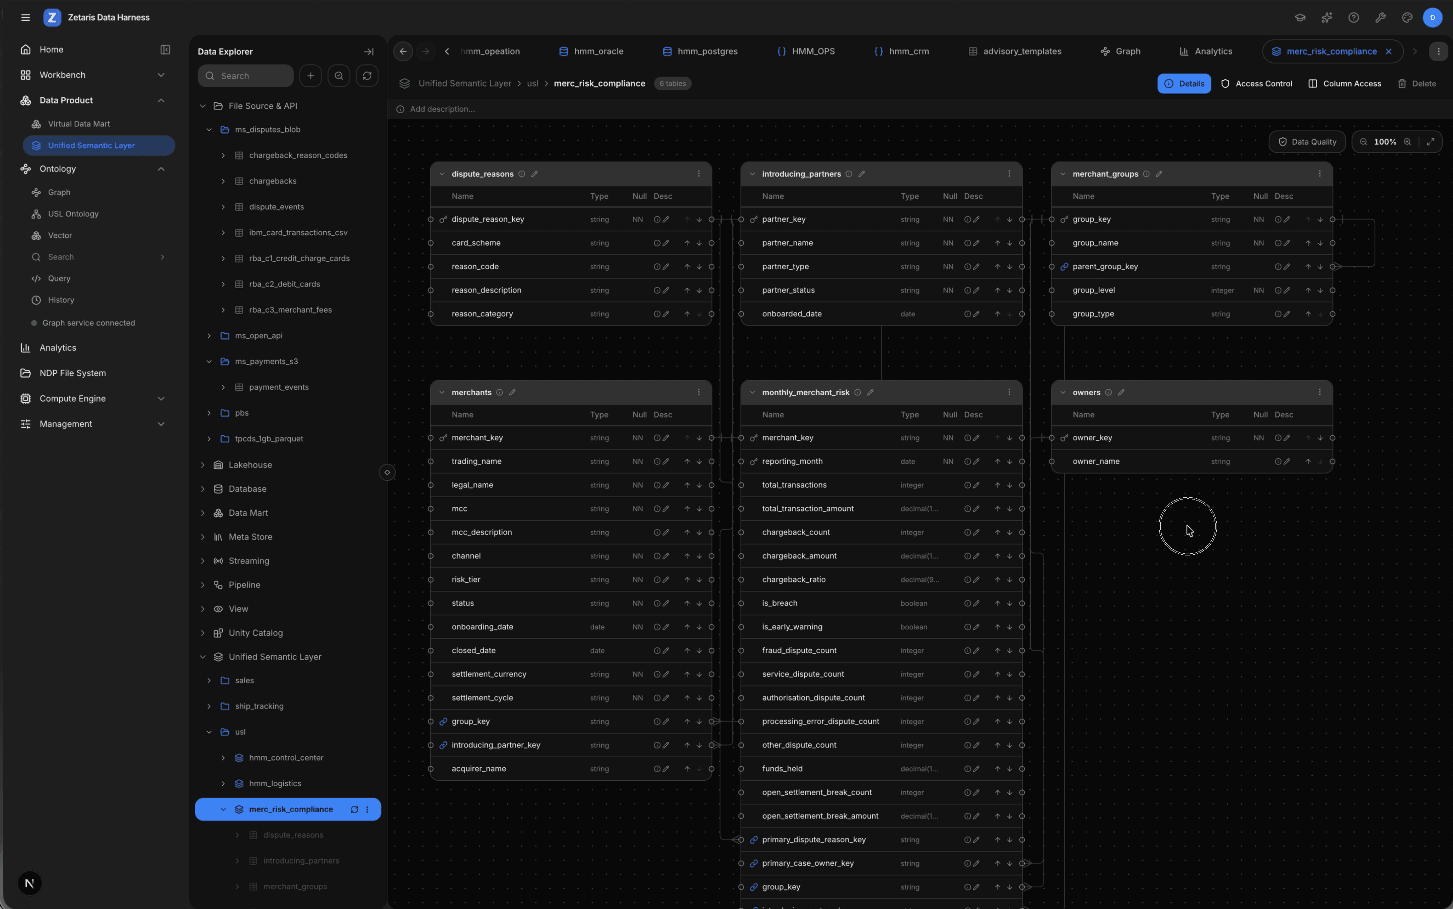This screenshot has height=909, width=1453.
Task: Open the advisory_templates tab
Action: click(1015, 51)
